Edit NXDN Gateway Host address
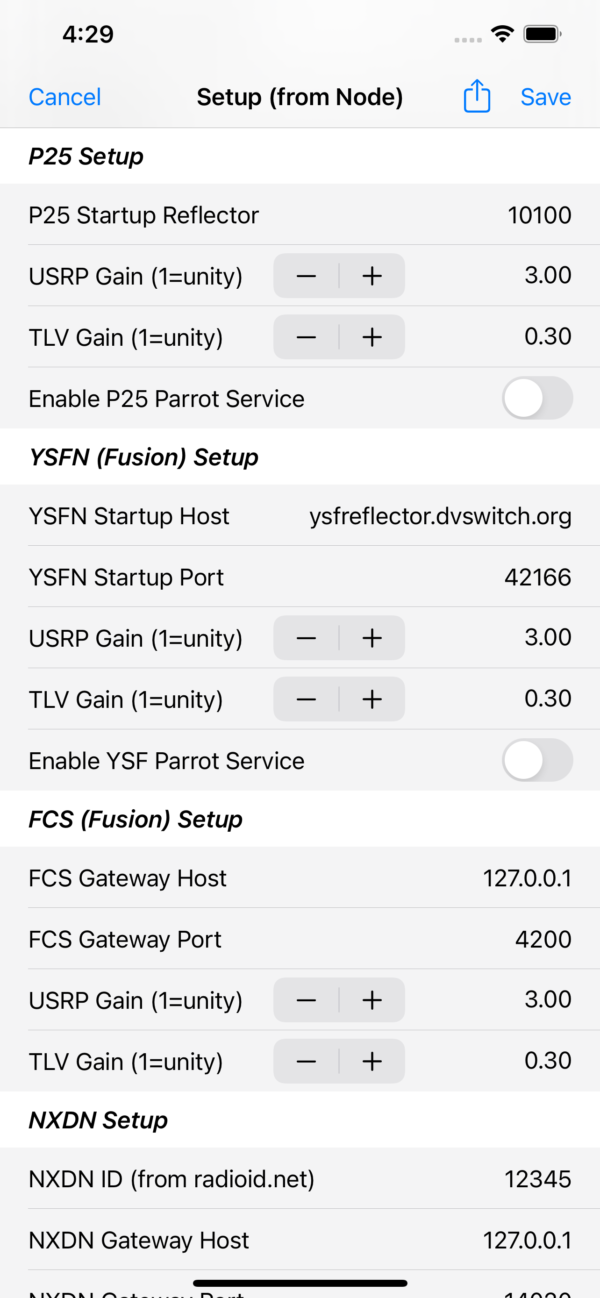 527,1241
